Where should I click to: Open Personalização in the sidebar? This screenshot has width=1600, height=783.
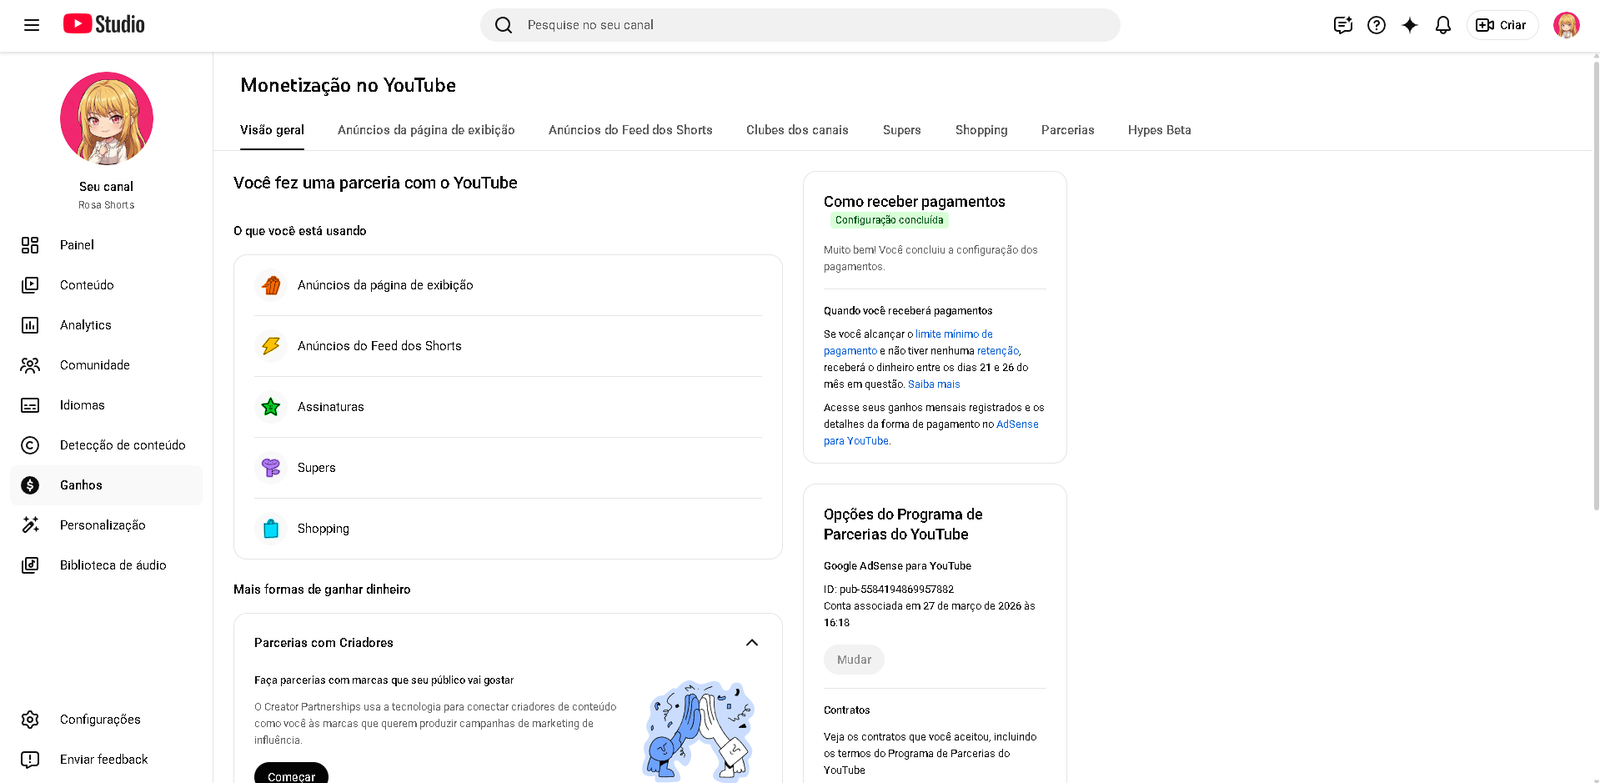[x=103, y=525]
